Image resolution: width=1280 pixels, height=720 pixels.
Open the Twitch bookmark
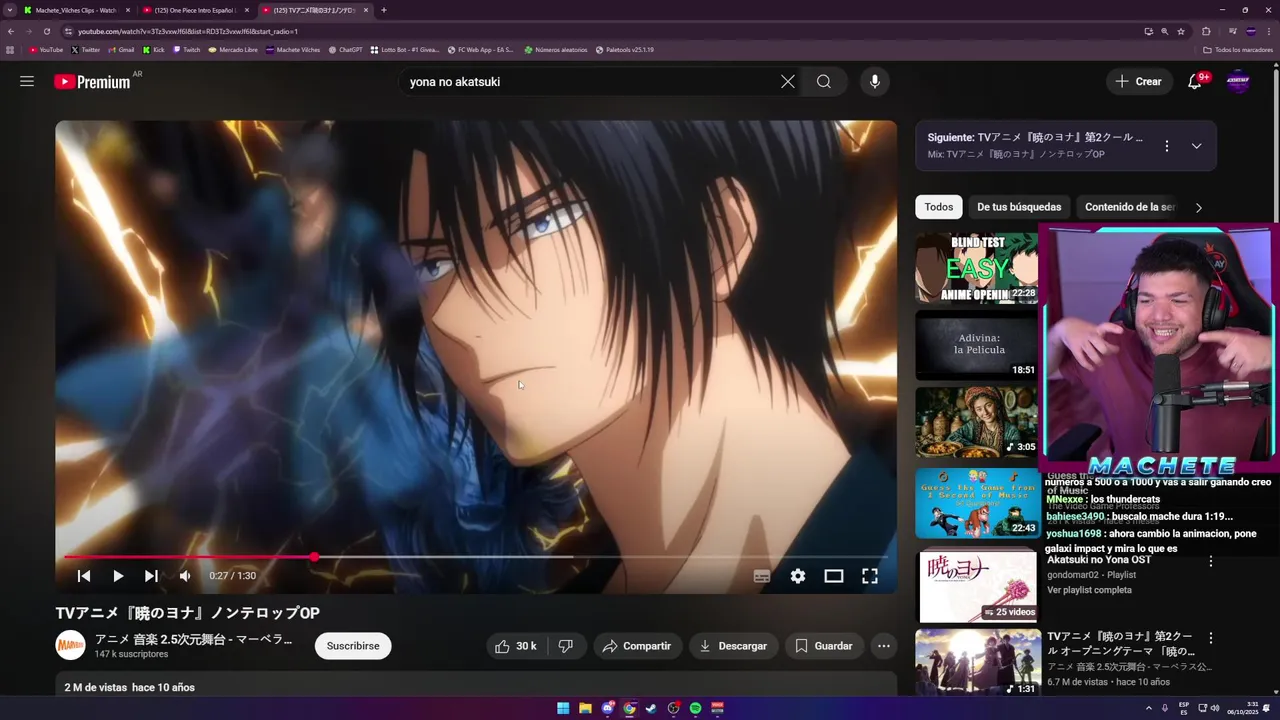[x=186, y=49]
